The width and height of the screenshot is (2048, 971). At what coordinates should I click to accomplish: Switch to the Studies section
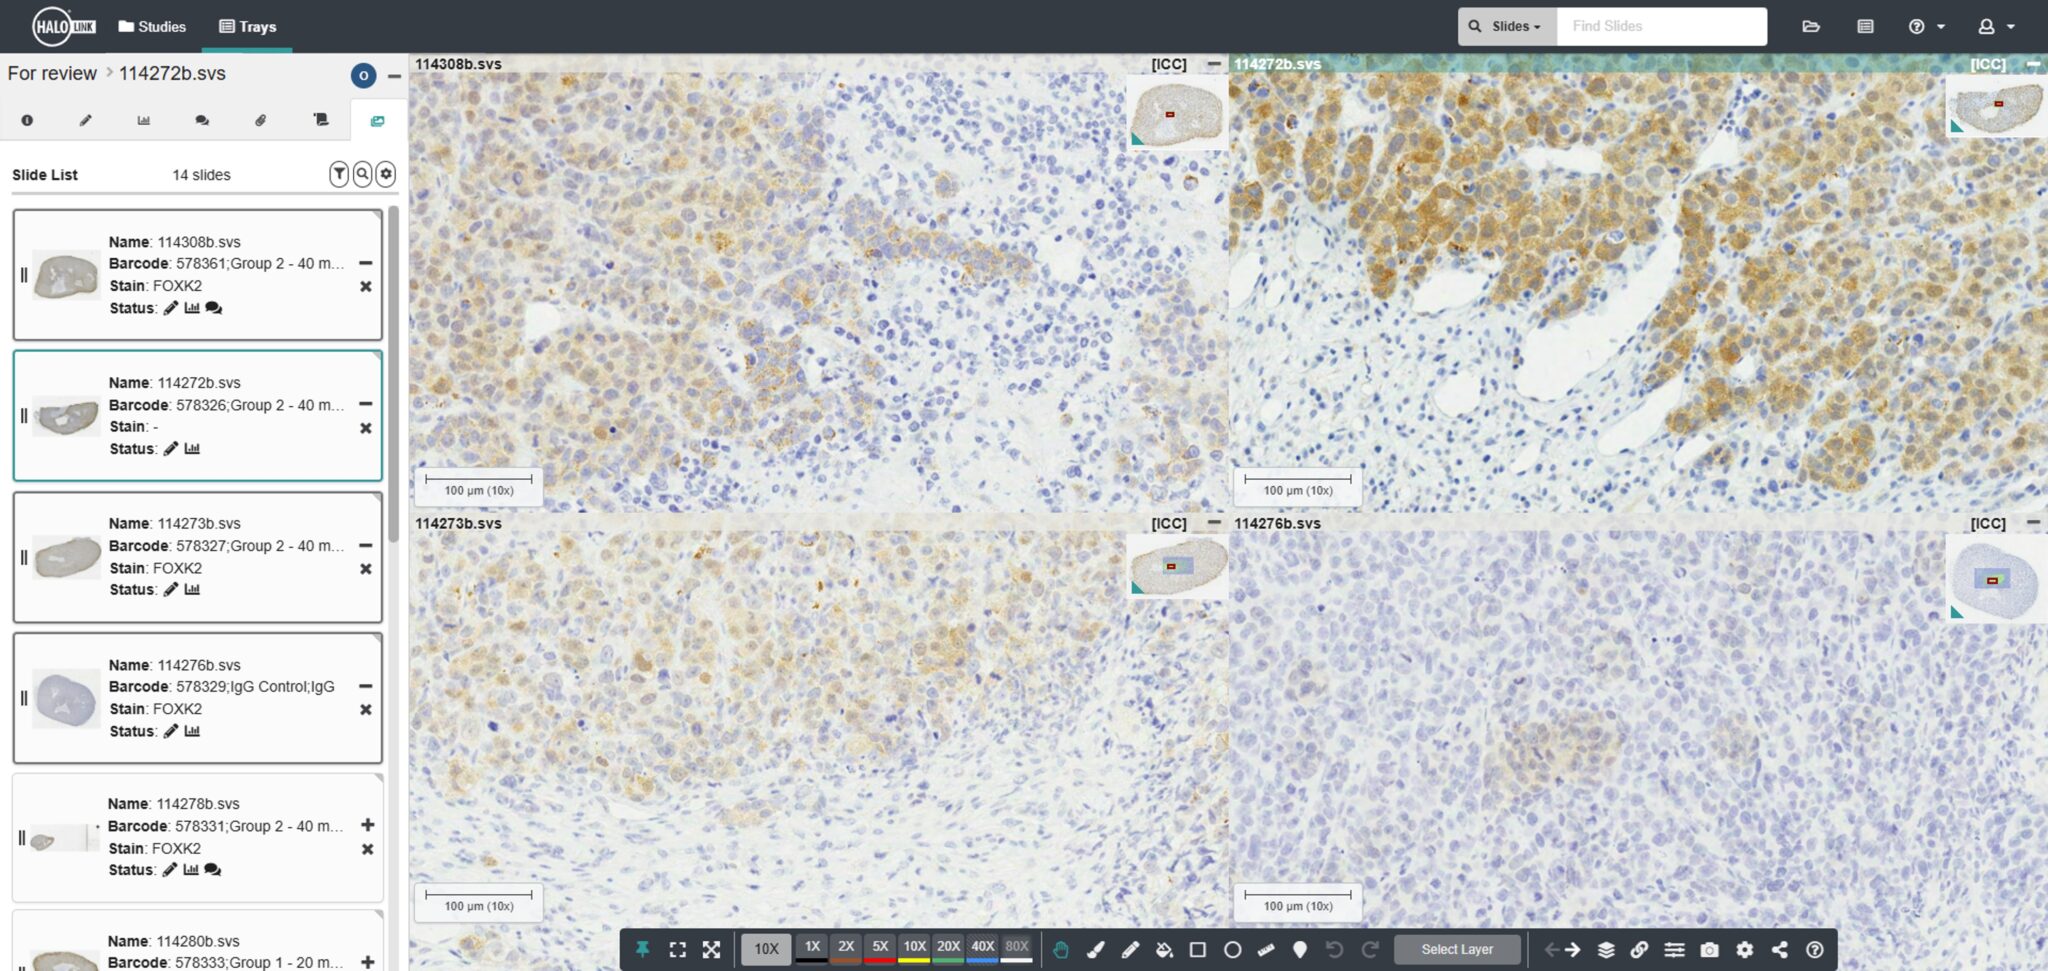click(x=152, y=26)
